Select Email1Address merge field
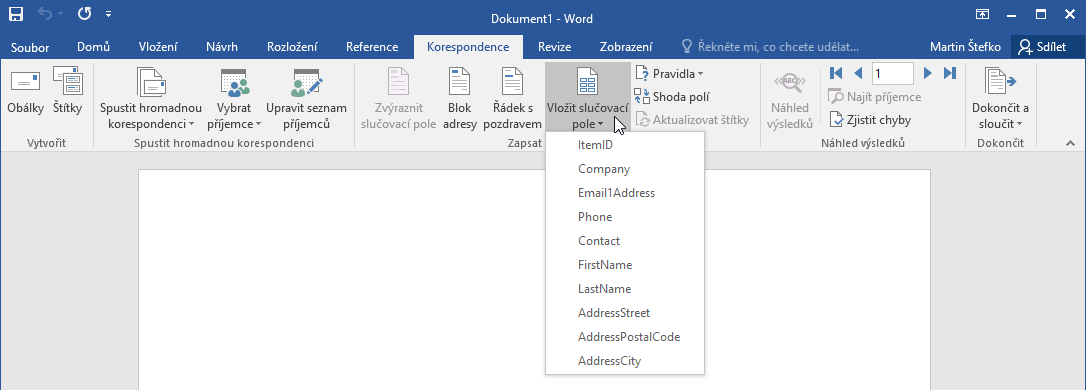 click(625, 193)
